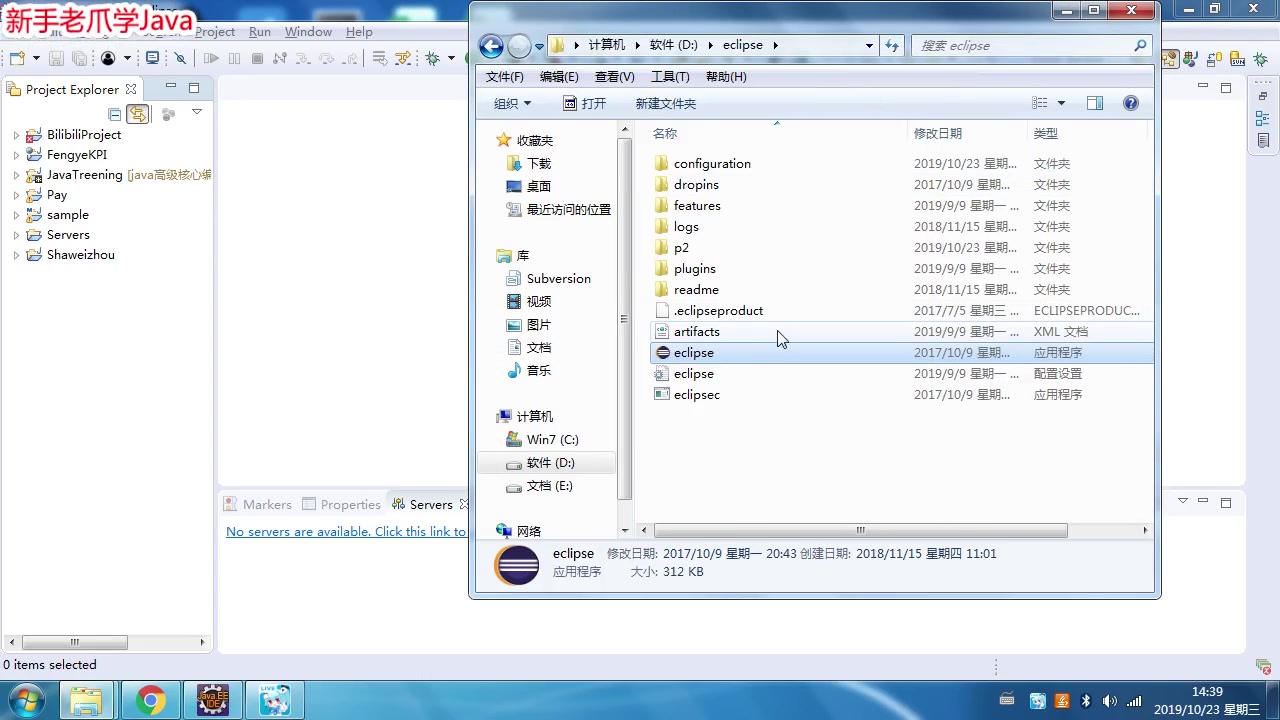Image resolution: width=1280 pixels, height=720 pixels.
Task: Click the Save icon in Eclipse toolbar
Action: click(57, 59)
